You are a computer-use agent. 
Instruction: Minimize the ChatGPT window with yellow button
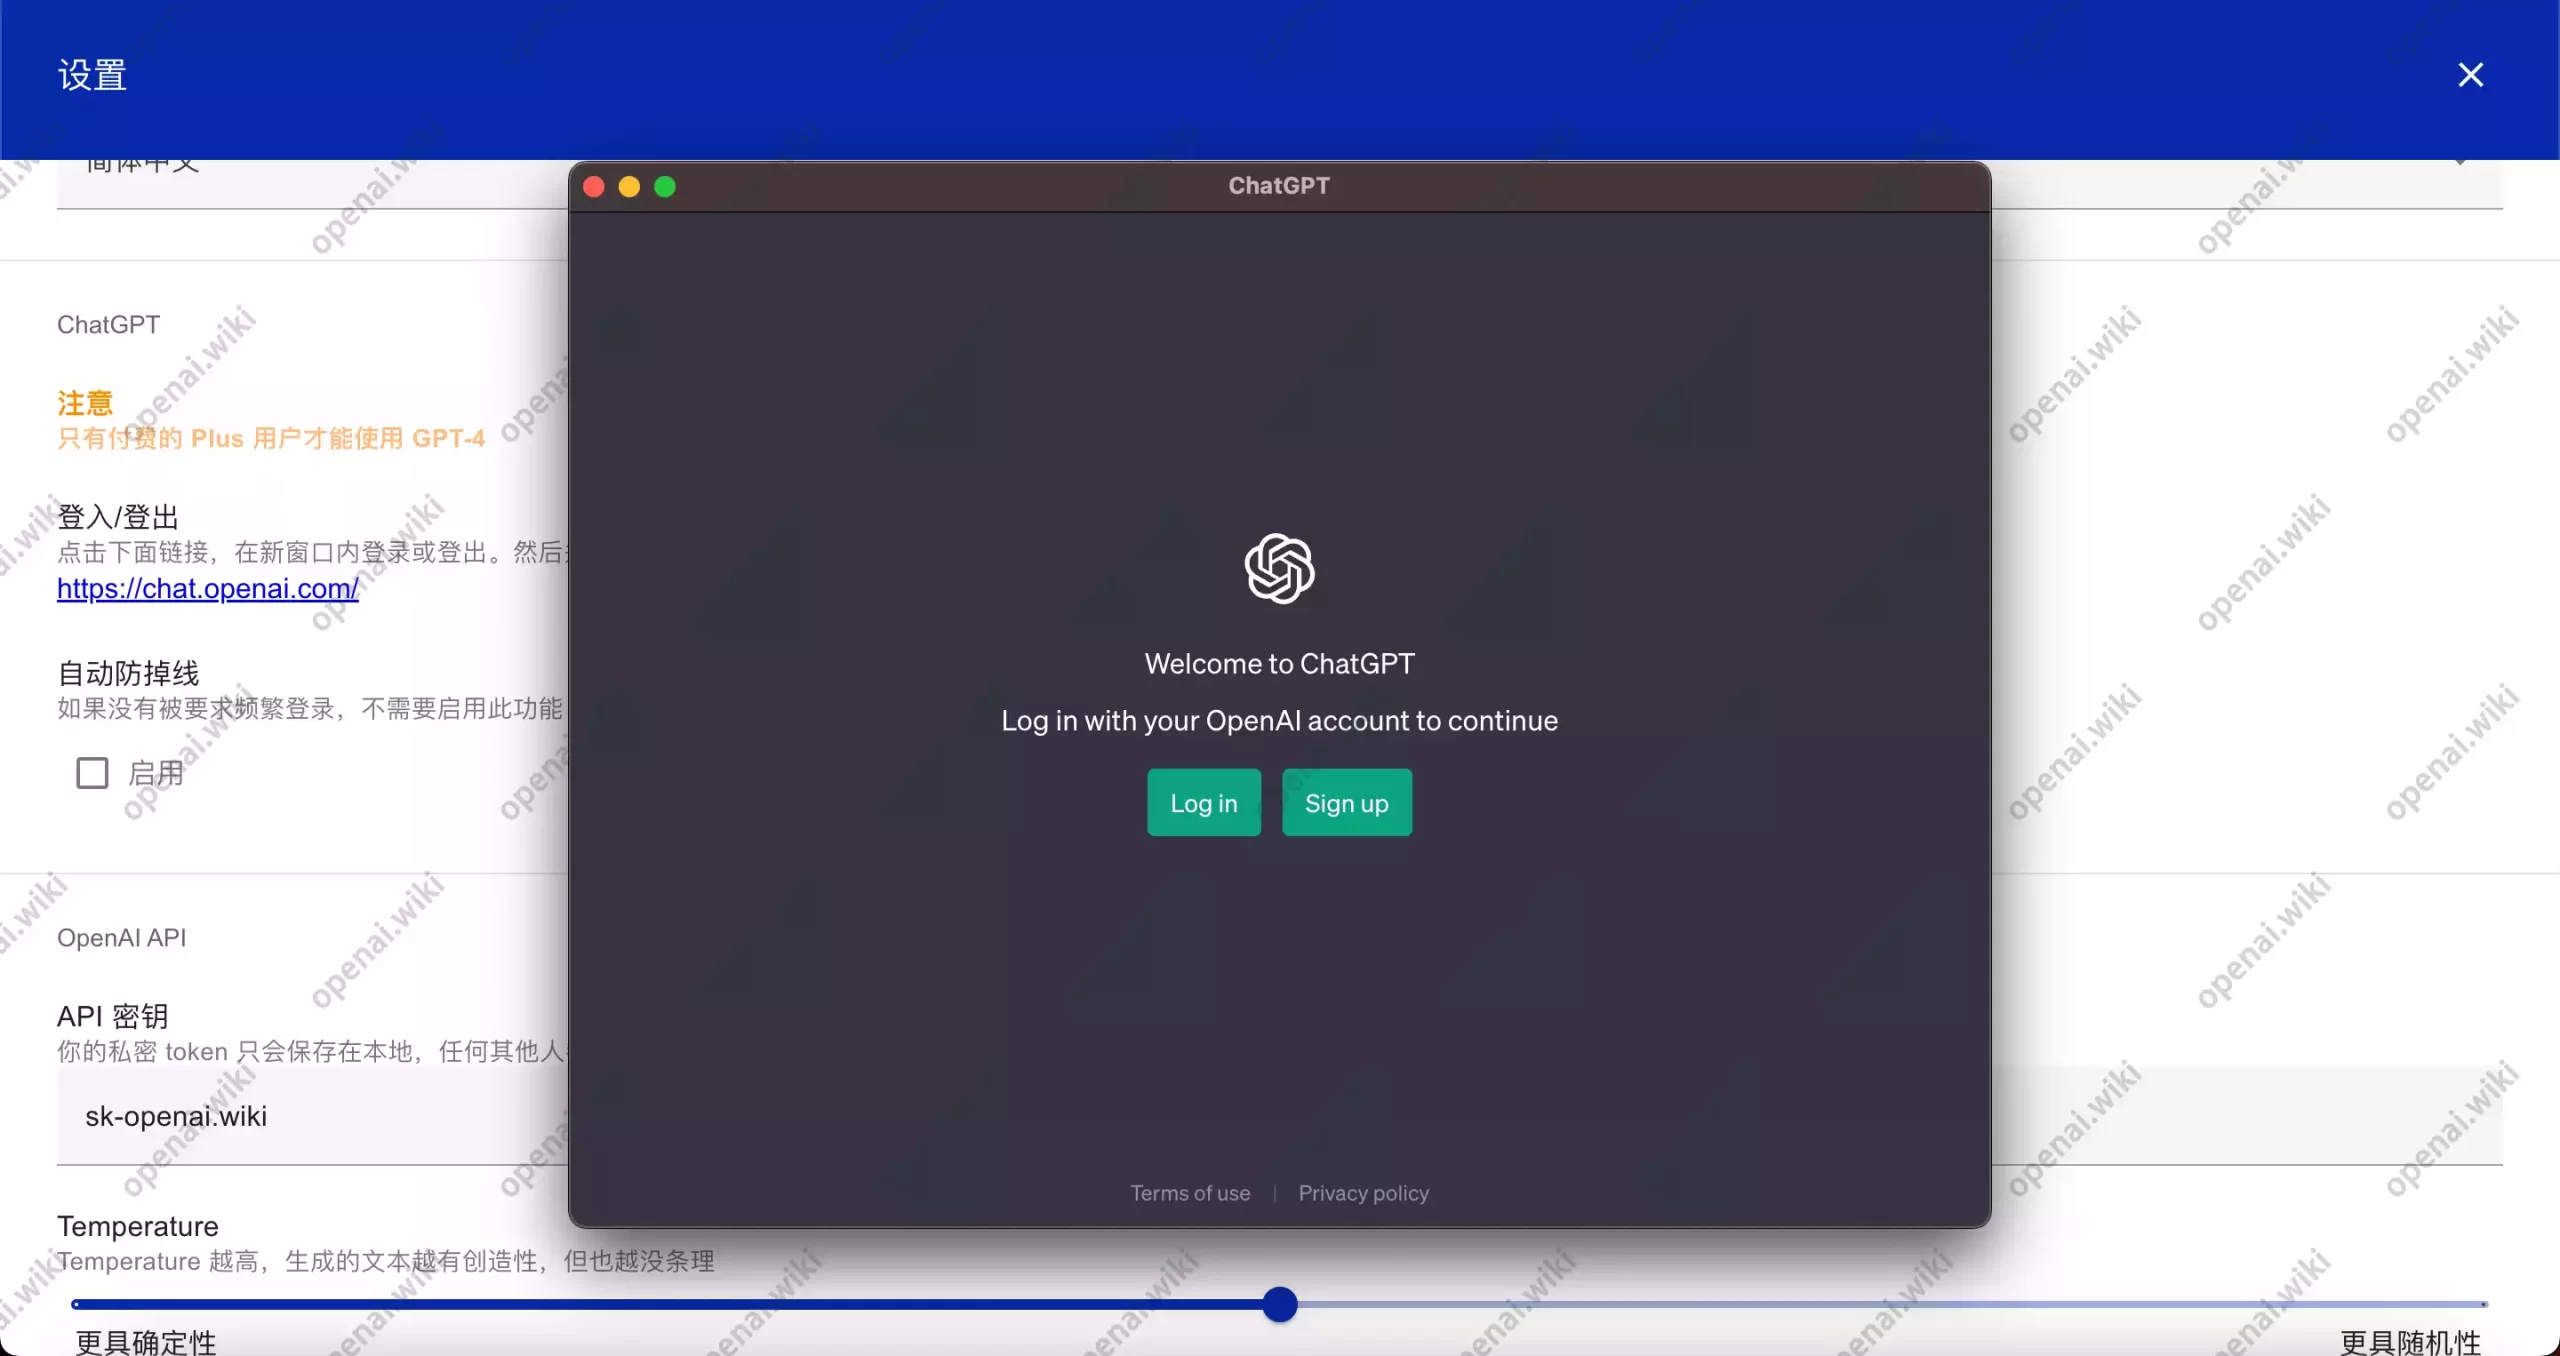[629, 187]
